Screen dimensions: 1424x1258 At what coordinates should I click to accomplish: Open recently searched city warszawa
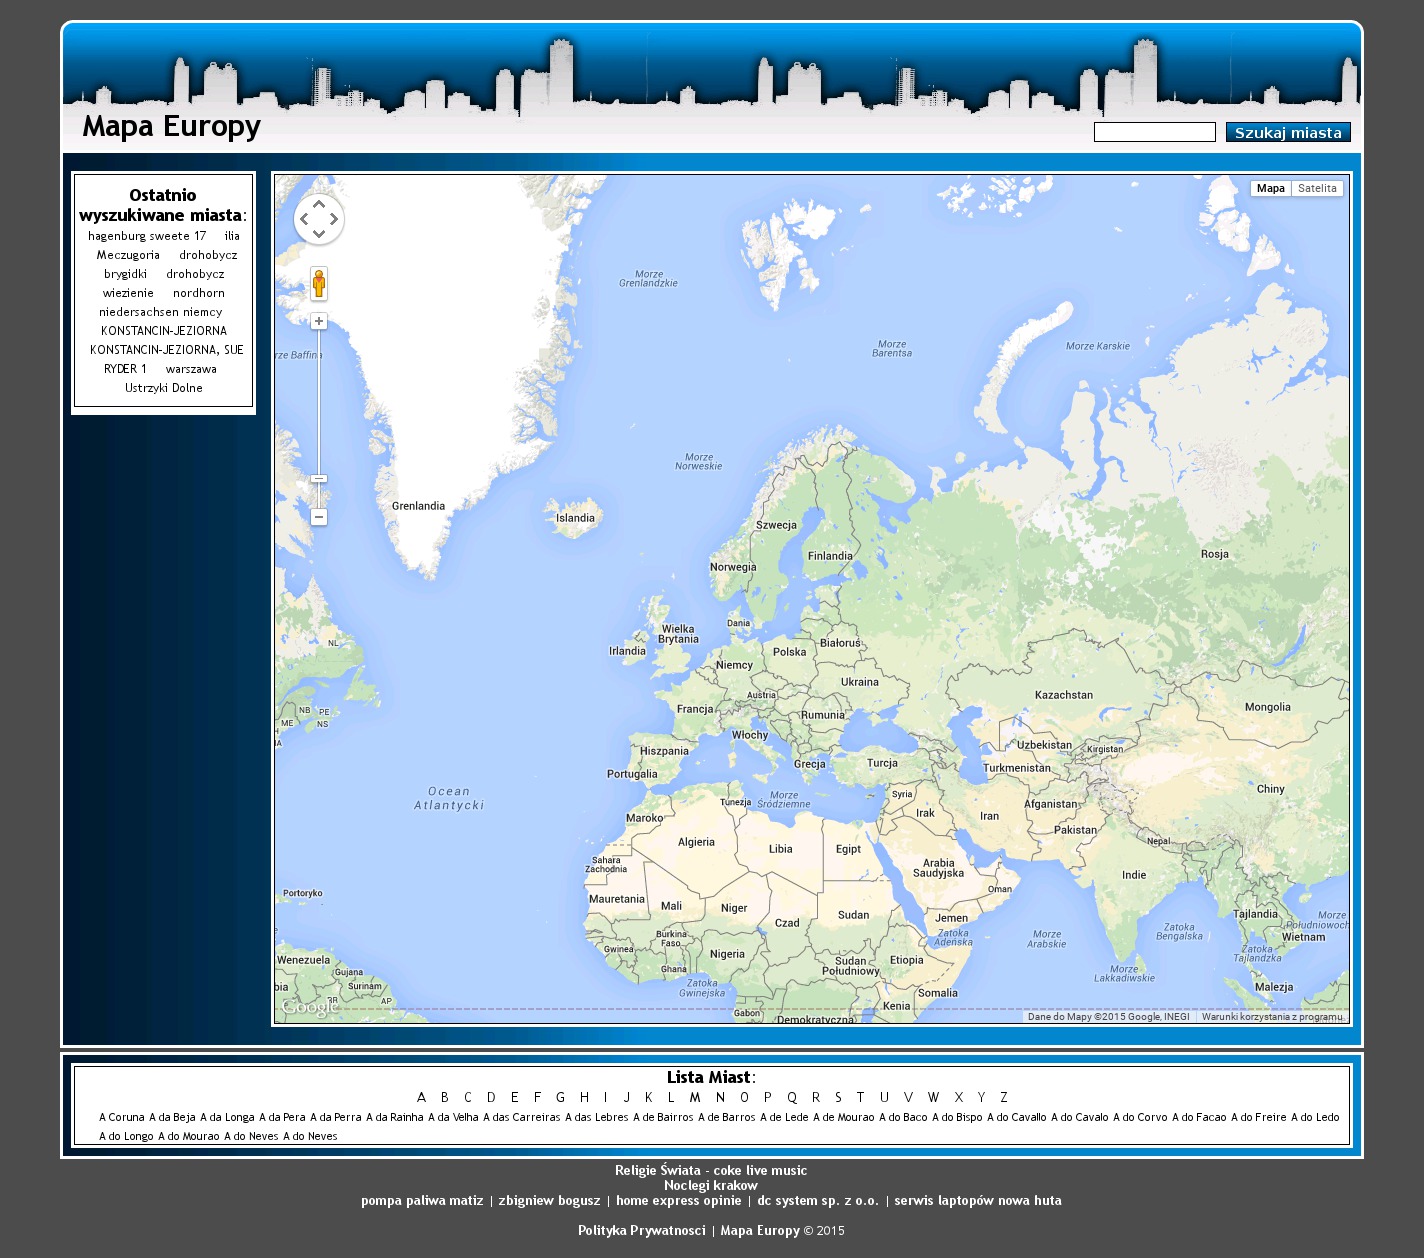[191, 369]
